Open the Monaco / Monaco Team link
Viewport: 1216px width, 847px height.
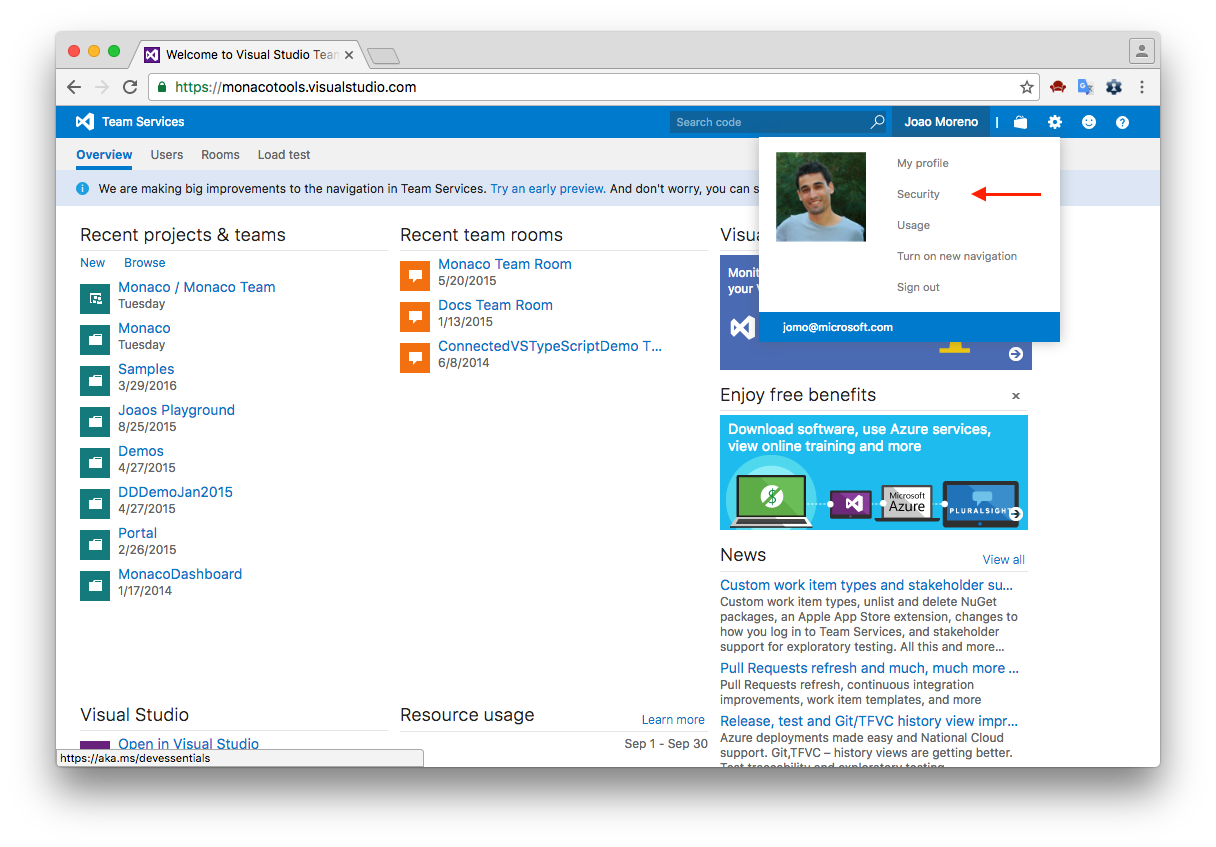pyautogui.click(x=197, y=287)
